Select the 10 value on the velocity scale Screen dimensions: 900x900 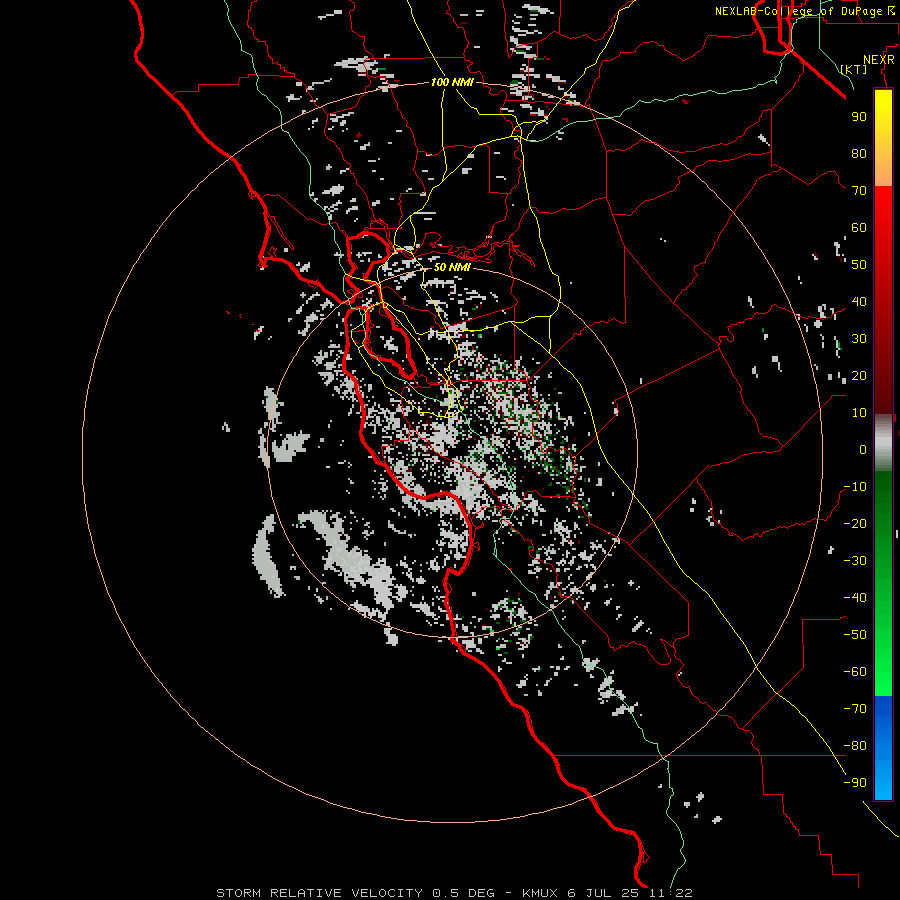[x=859, y=413]
